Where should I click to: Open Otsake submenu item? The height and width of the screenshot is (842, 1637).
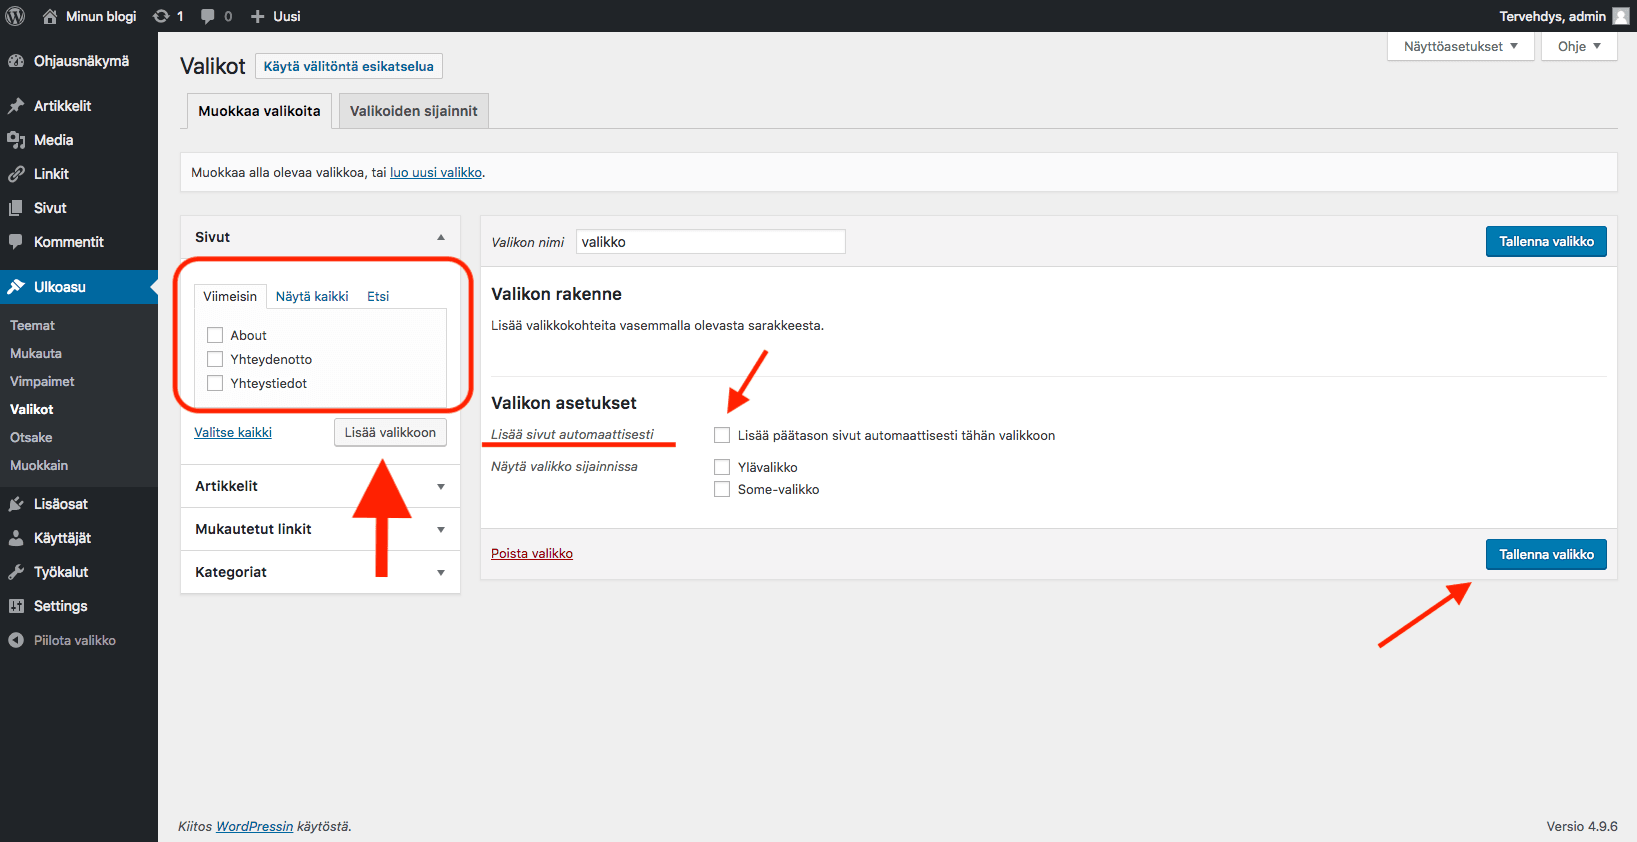click(x=31, y=437)
